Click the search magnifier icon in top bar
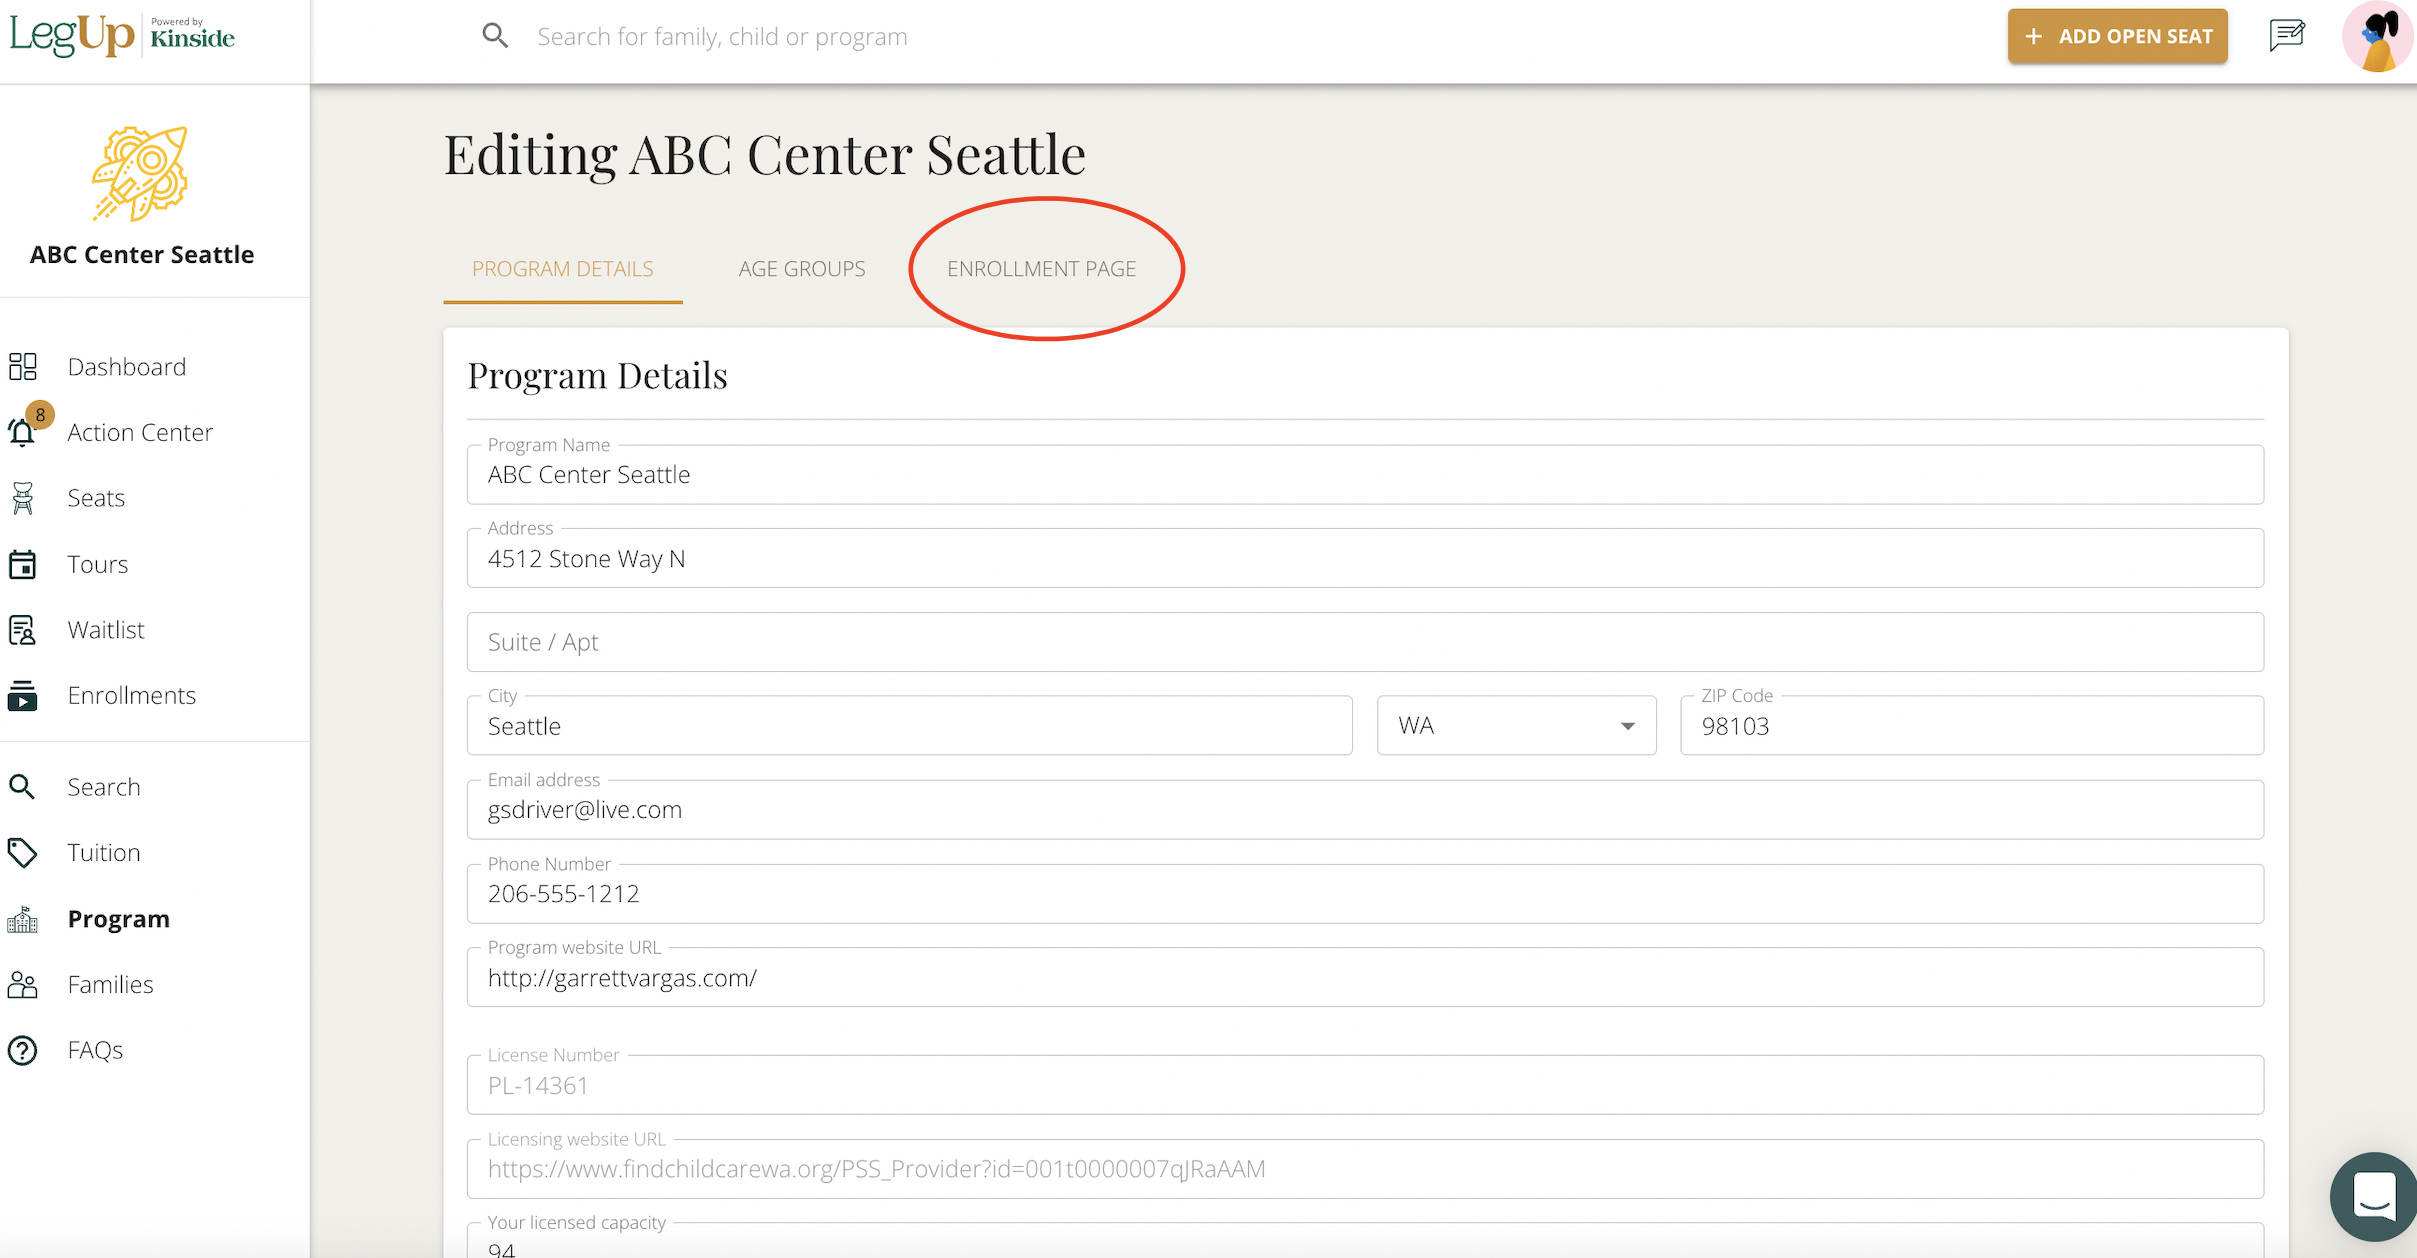Viewport: 2417px width, 1258px height. (x=495, y=36)
